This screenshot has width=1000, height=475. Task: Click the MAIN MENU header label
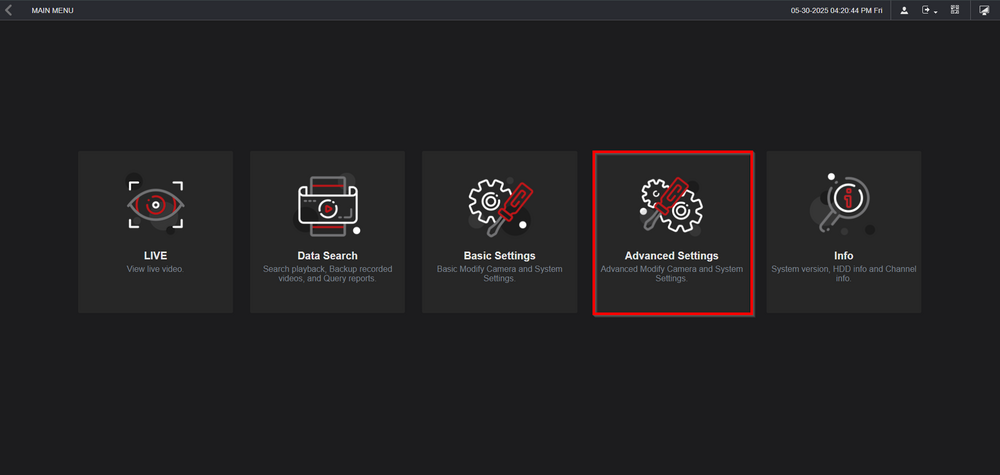(52, 10)
